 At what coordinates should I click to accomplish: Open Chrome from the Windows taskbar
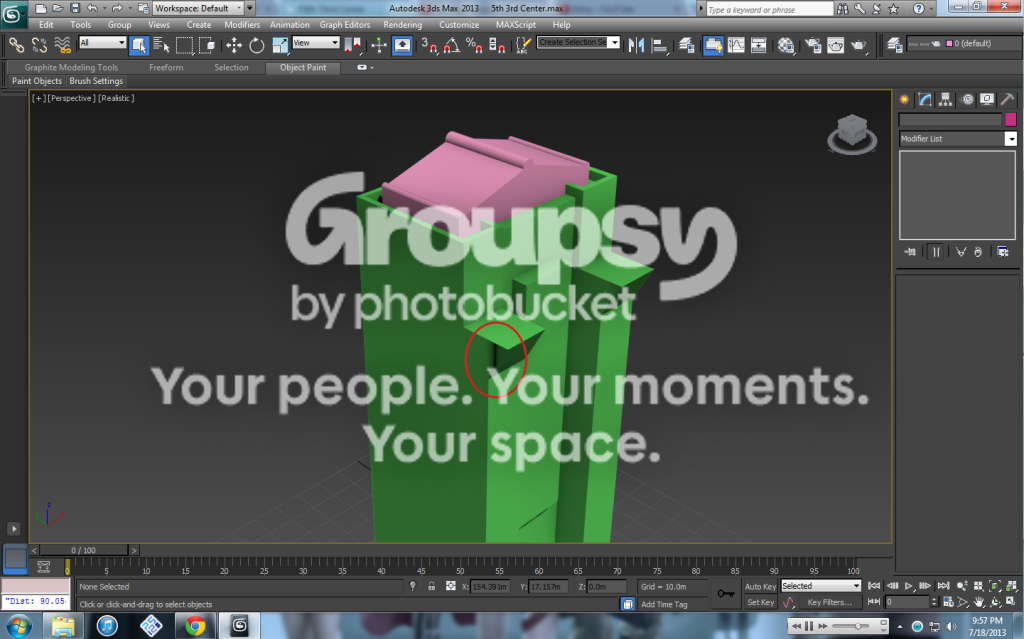point(195,626)
